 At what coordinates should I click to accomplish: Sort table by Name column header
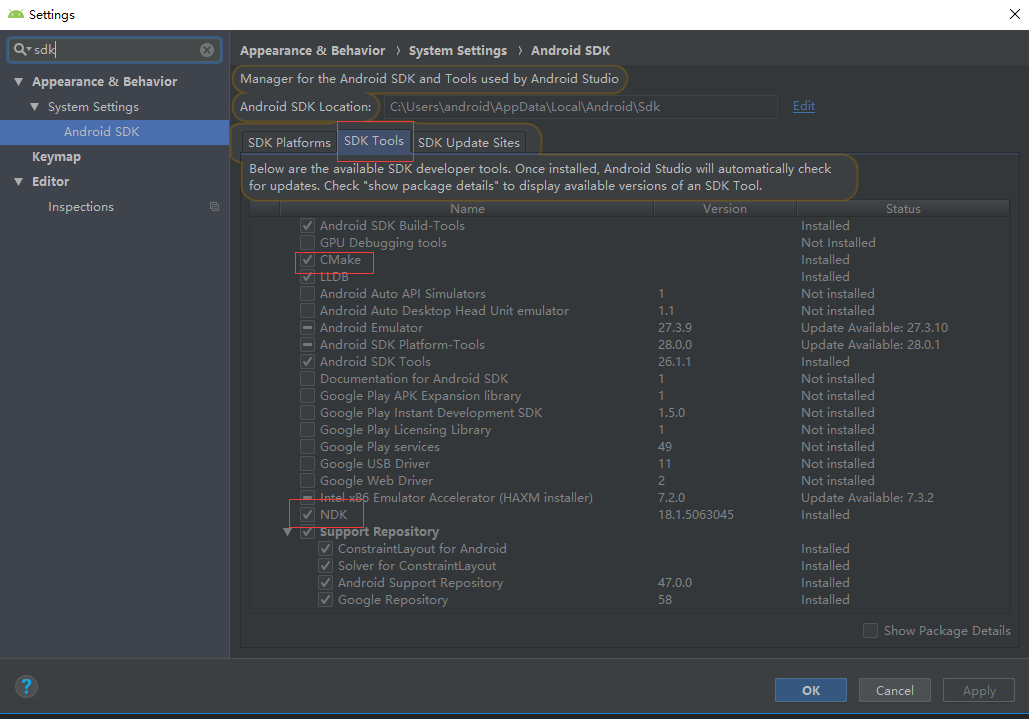click(467, 209)
